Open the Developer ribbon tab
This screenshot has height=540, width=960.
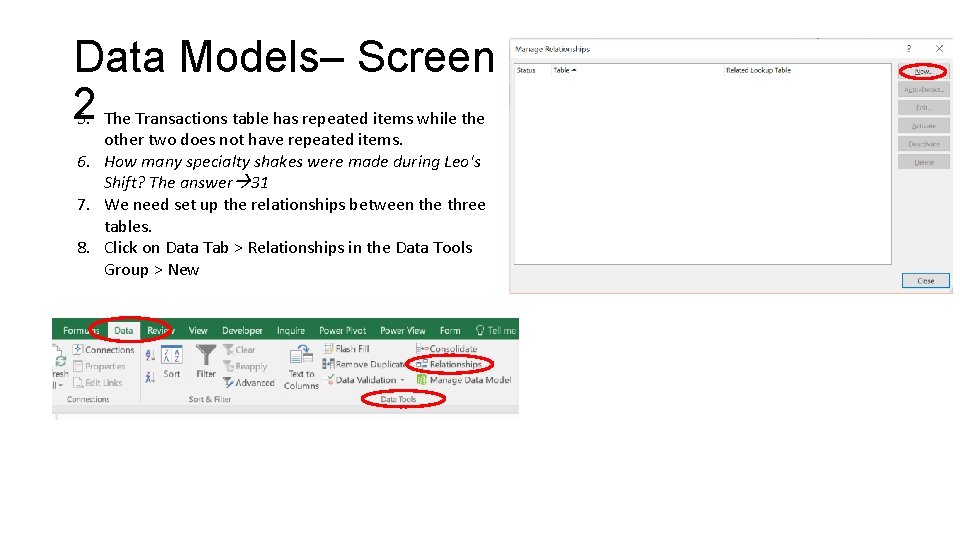pyautogui.click(x=242, y=331)
